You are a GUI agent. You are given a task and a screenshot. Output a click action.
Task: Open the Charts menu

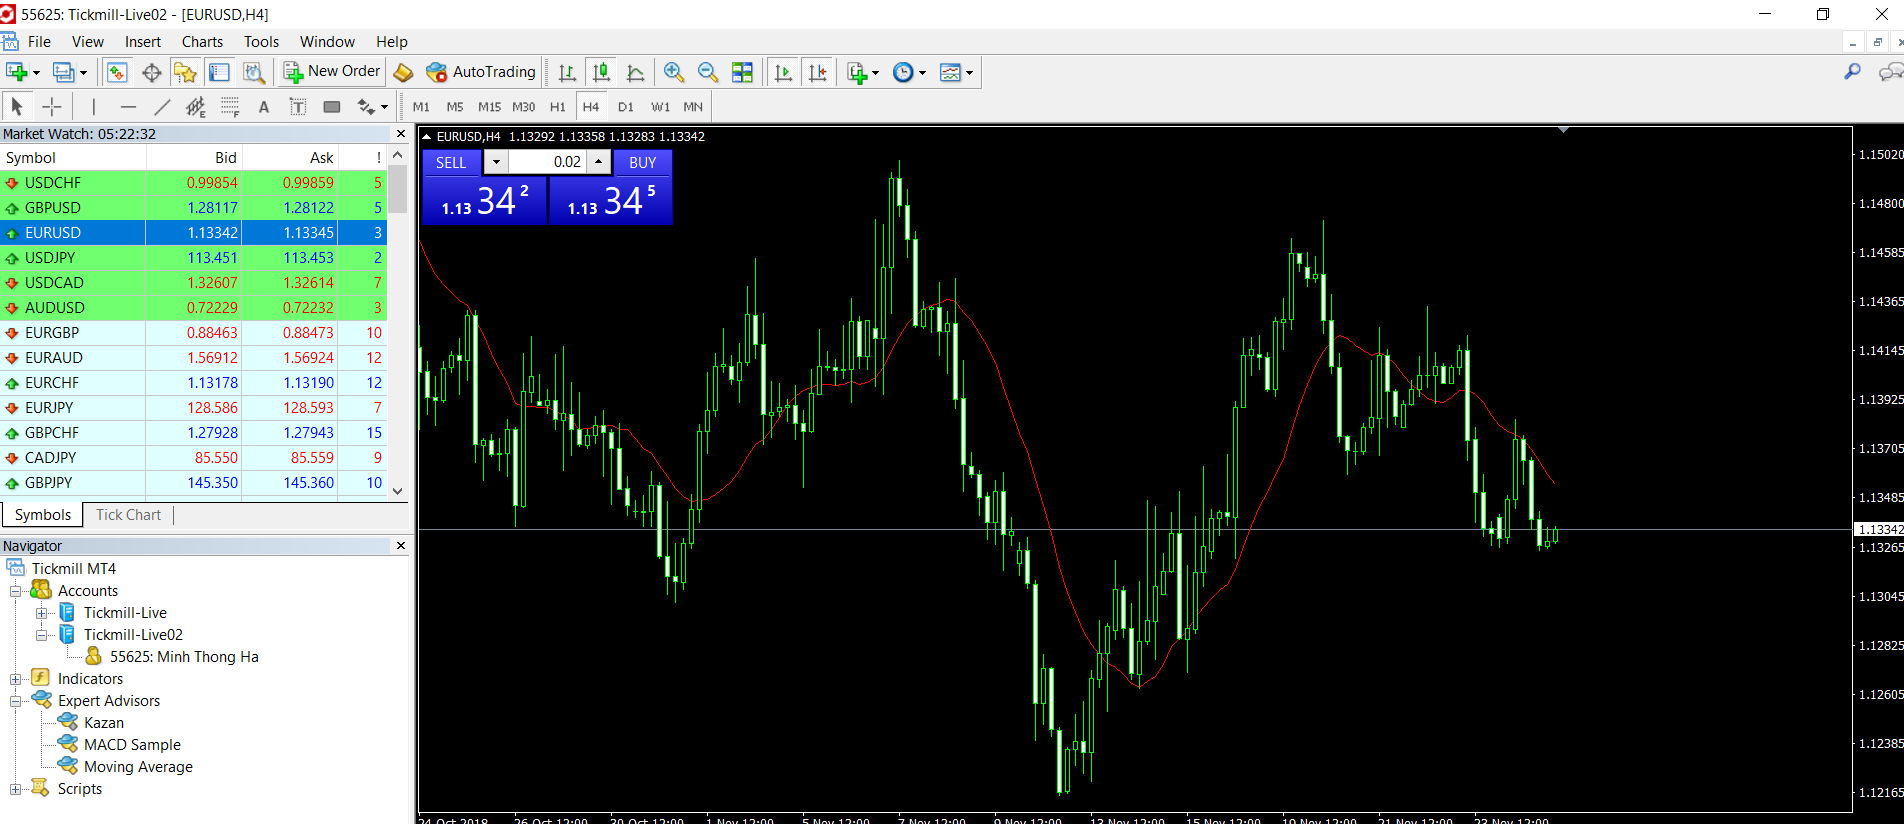pos(202,42)
